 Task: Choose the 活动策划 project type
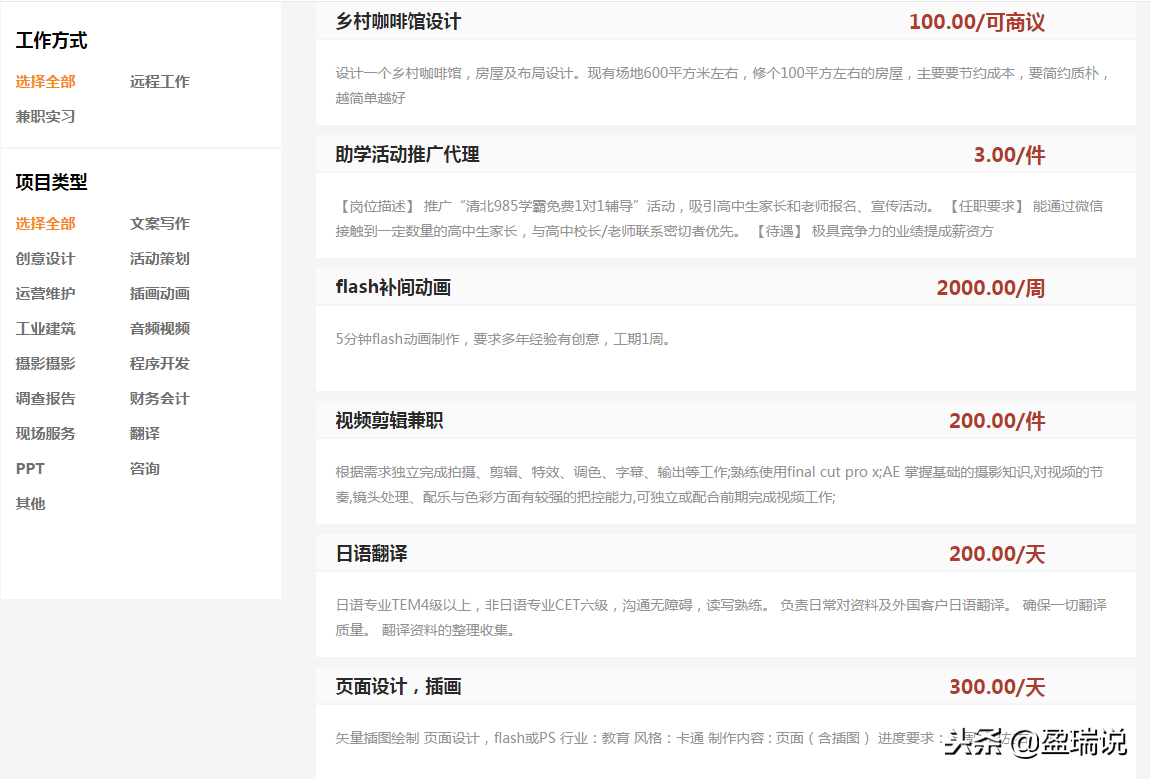pyautogui.click(x=160, y=259)
